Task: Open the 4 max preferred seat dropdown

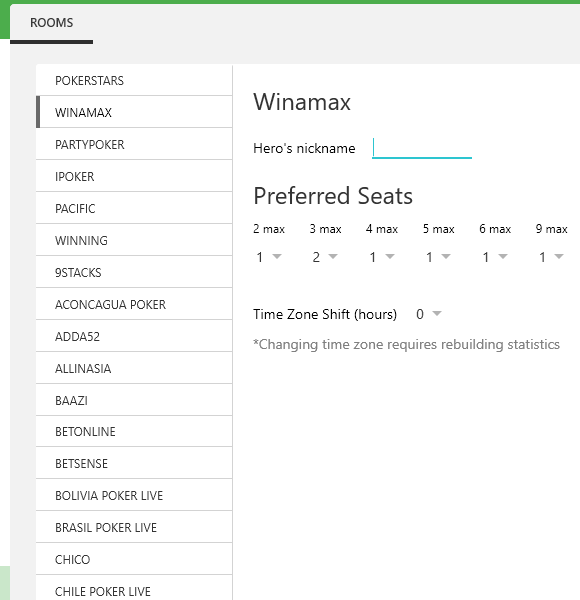Action: (x=381, y=257)
